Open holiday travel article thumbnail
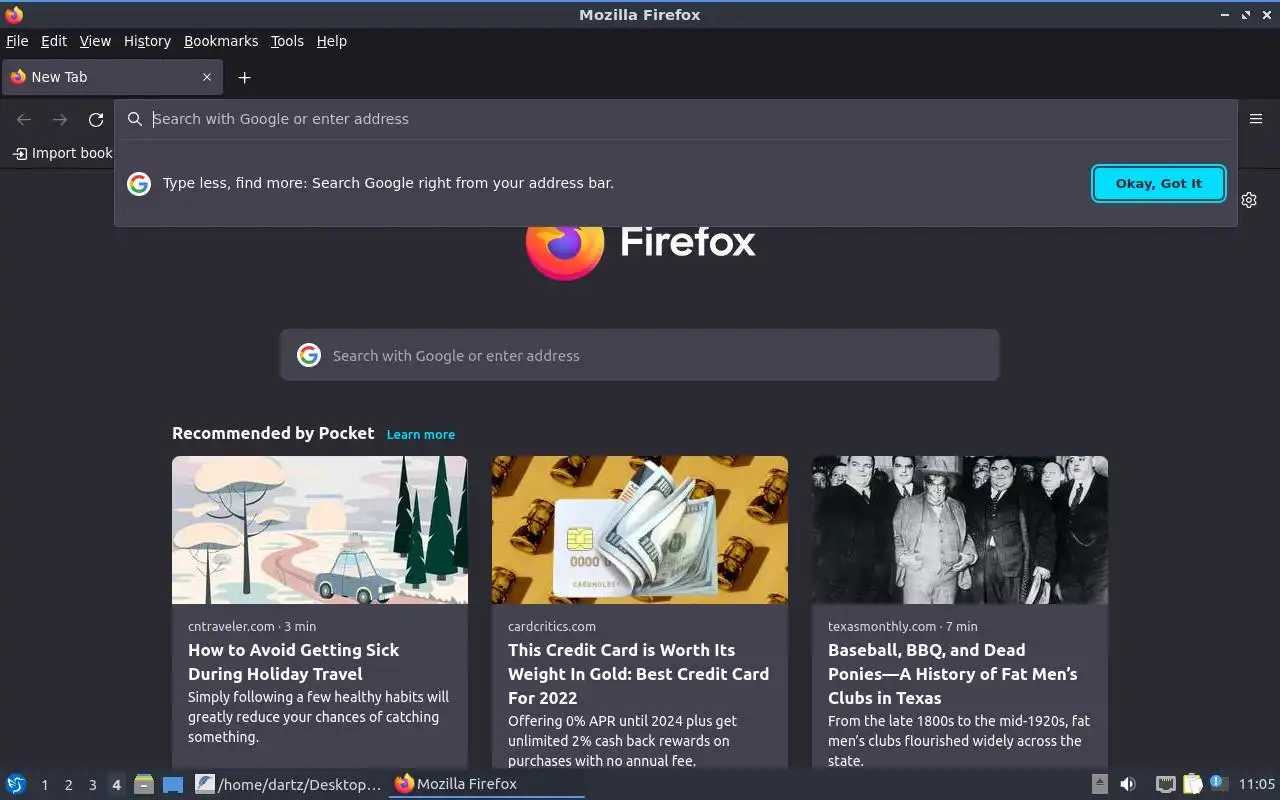1280x800 pixels. point(320,530)
